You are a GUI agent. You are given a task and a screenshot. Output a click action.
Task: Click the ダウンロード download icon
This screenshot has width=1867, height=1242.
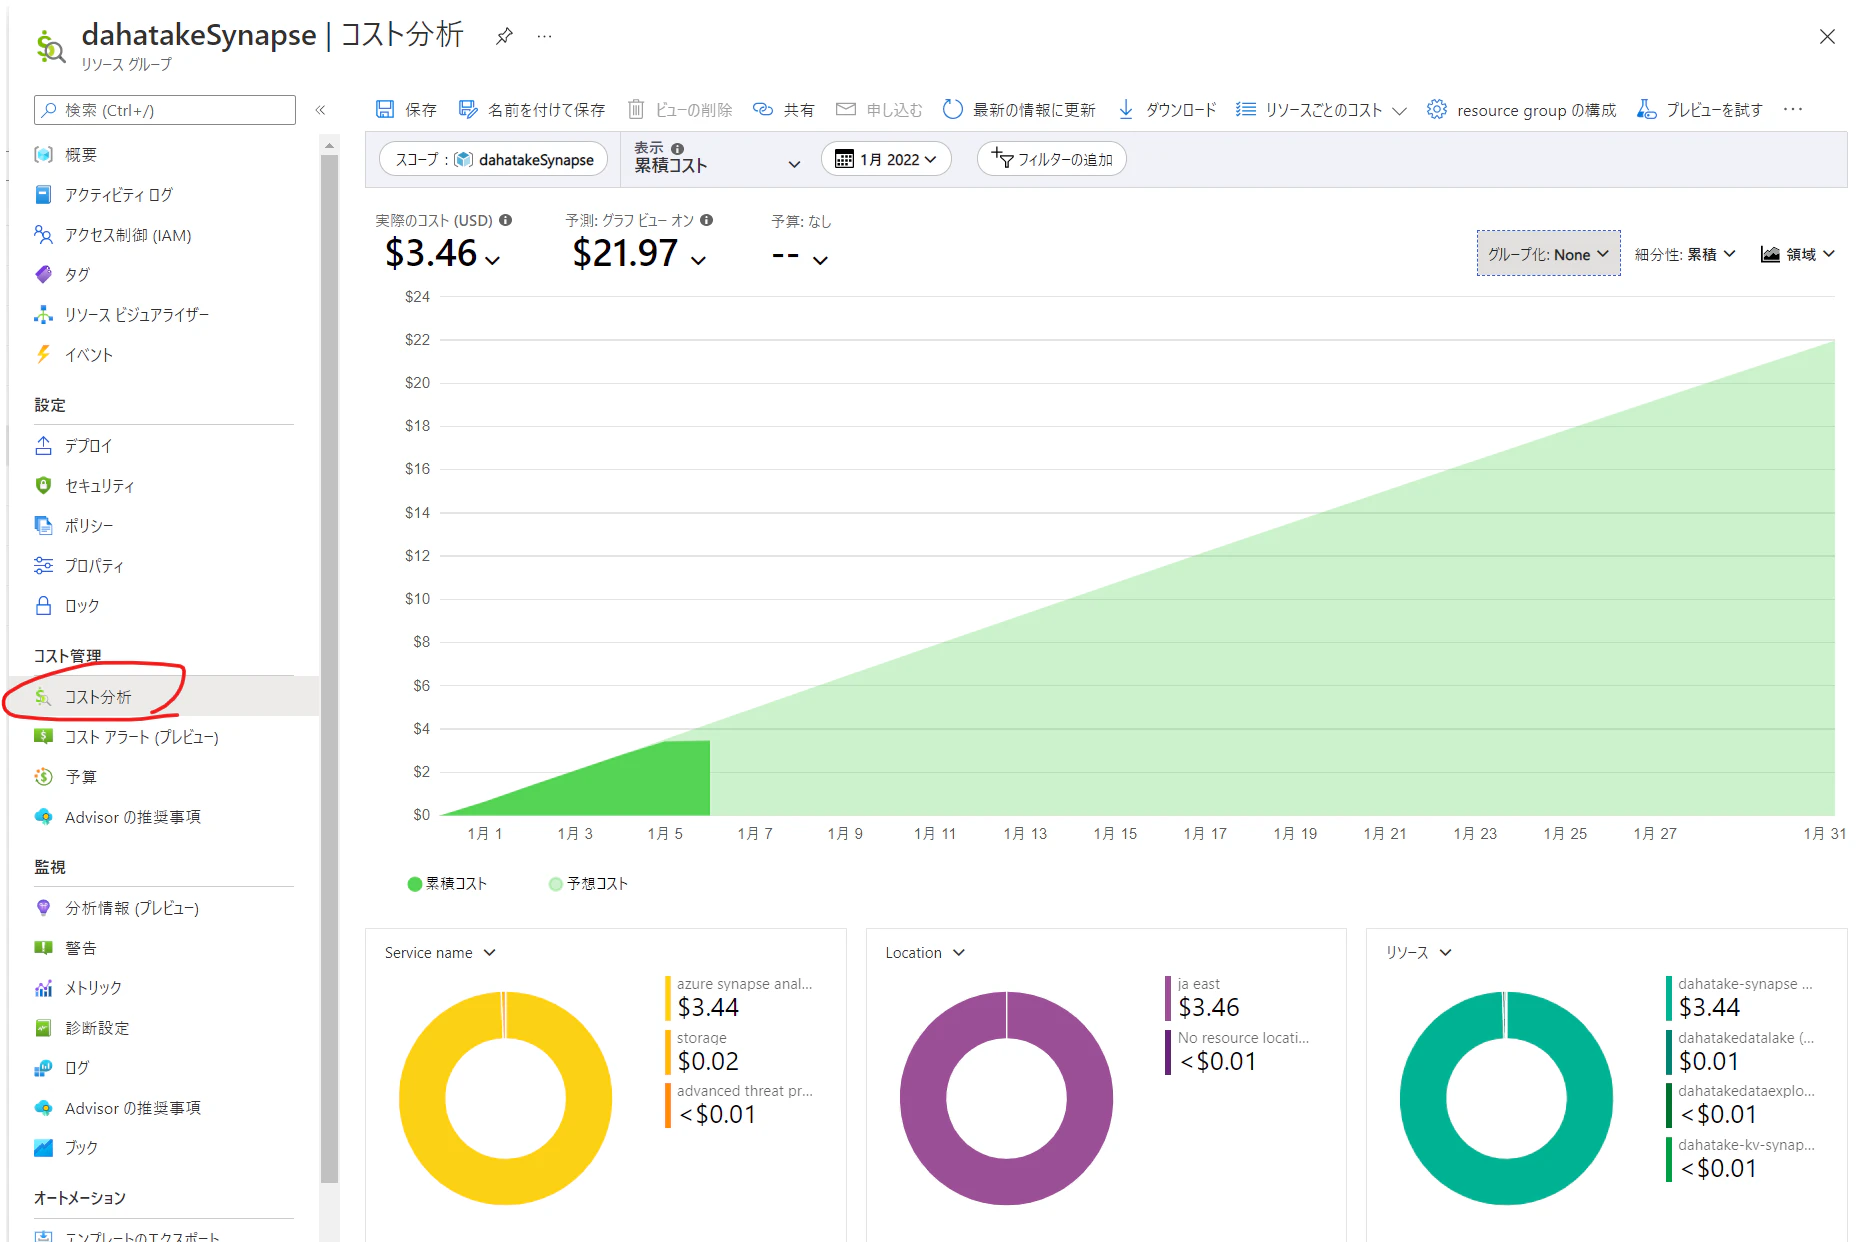1126,109
